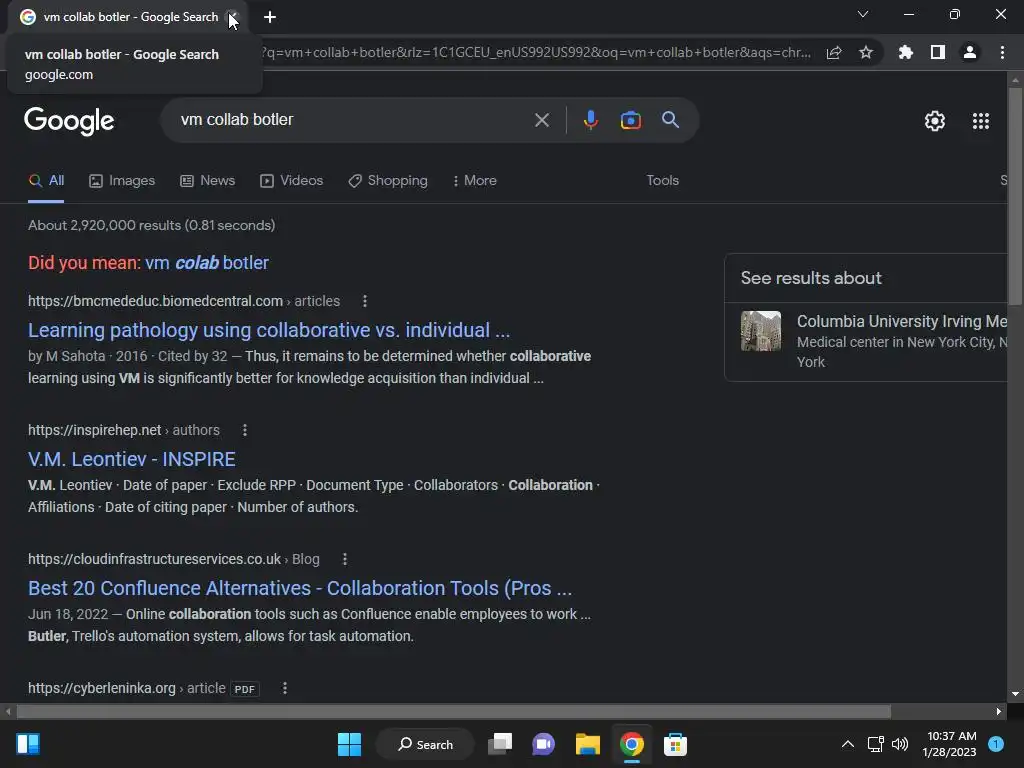Open the Chrome profile icon
This screenshot has height=768, width=1024.
point(970,52)
